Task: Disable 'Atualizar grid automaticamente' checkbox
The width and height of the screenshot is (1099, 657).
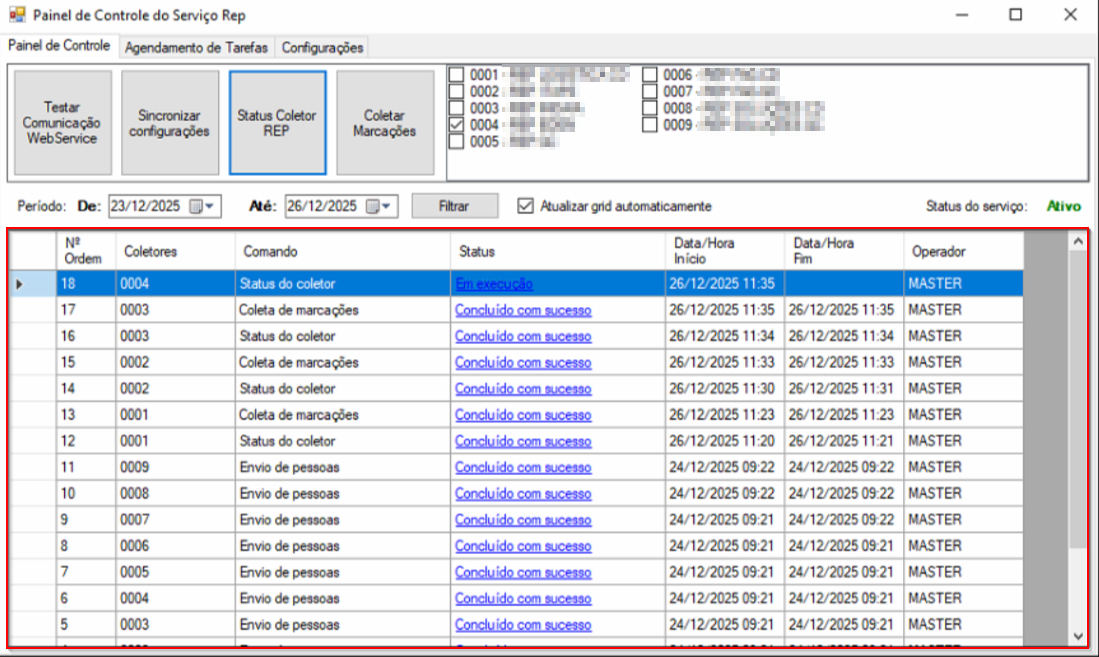Action: 526,206
